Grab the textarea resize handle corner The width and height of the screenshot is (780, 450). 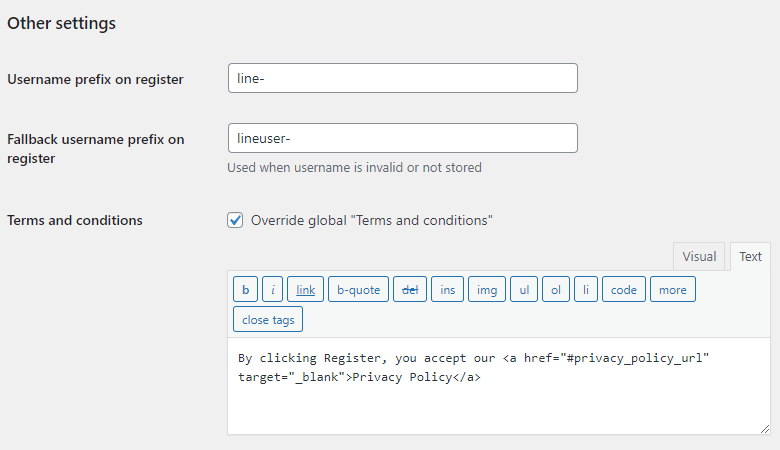764,428
